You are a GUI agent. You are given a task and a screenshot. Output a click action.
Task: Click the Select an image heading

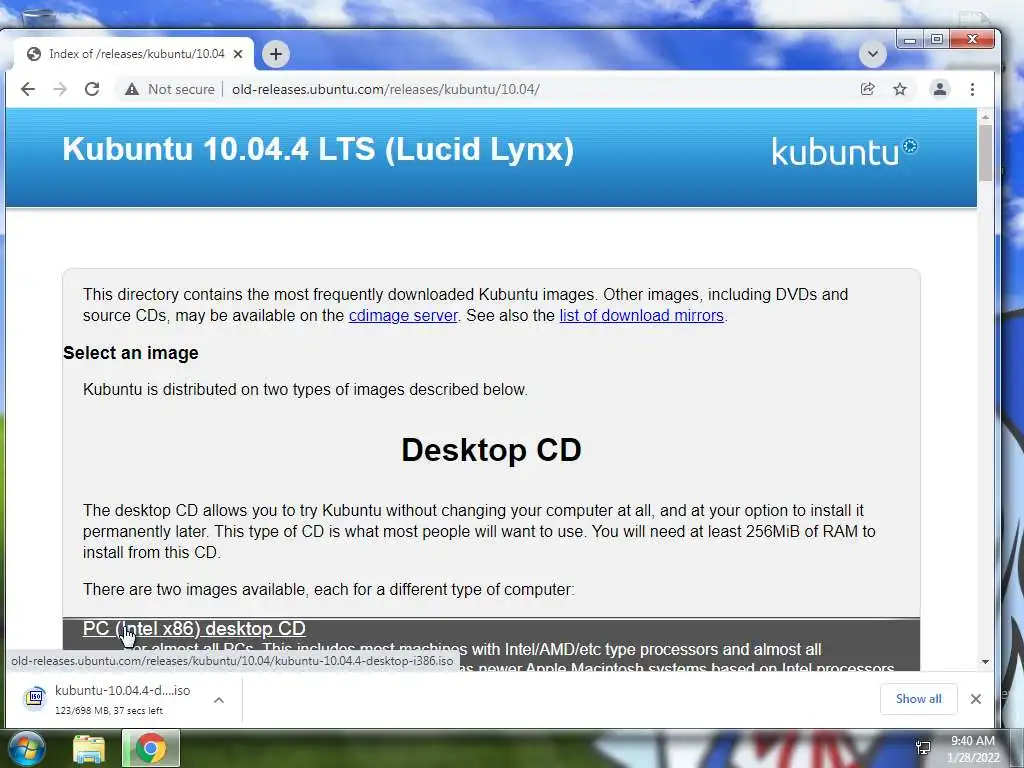tap(131, 353)
